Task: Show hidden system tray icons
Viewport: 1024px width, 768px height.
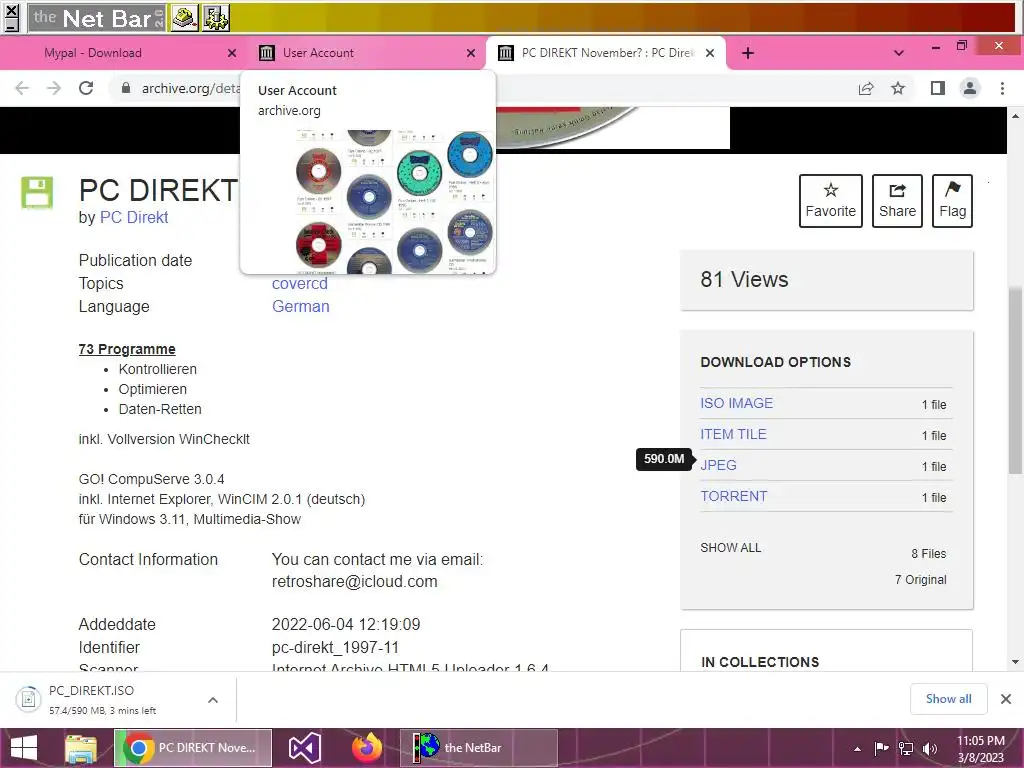Action: click(857, 749)
